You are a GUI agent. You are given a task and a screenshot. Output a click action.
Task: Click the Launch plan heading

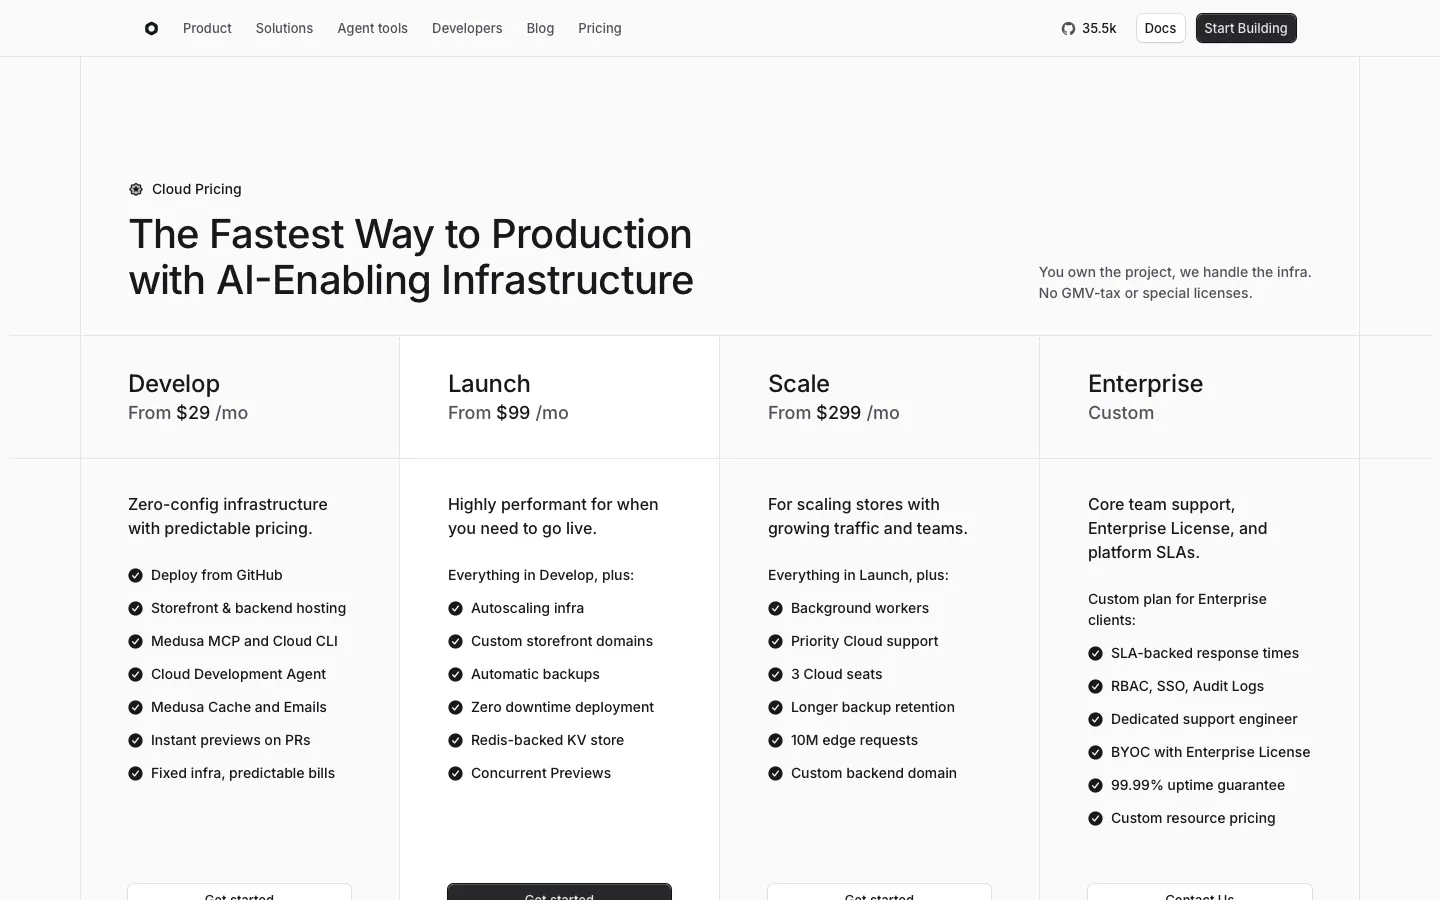489,383
